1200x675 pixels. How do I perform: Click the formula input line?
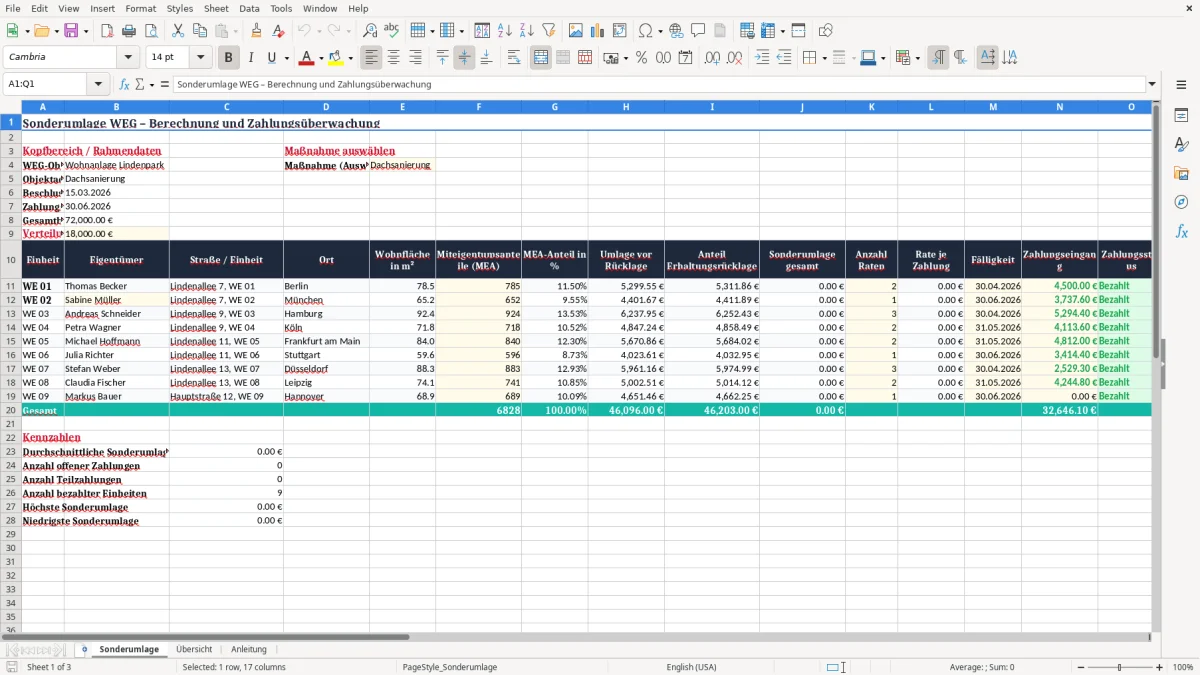[658, 84]
